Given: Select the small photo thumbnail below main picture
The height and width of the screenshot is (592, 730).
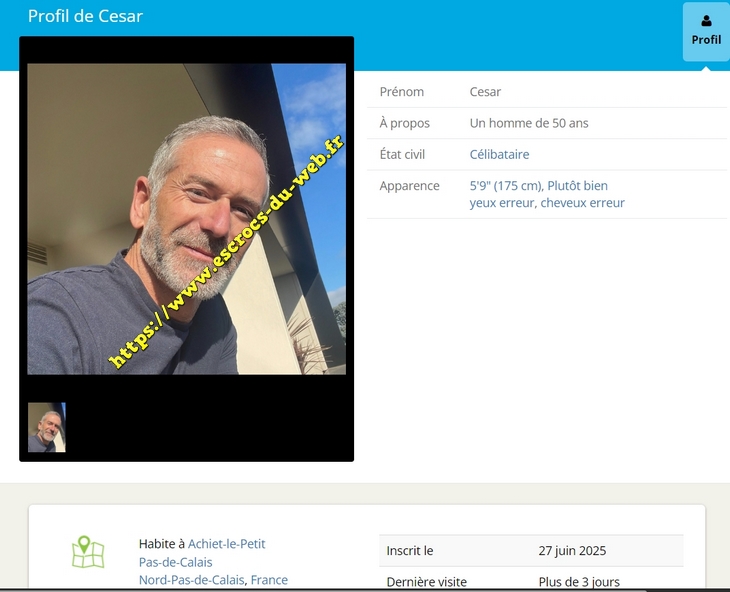Looking at the screenshot, I should tap(47, 427).
